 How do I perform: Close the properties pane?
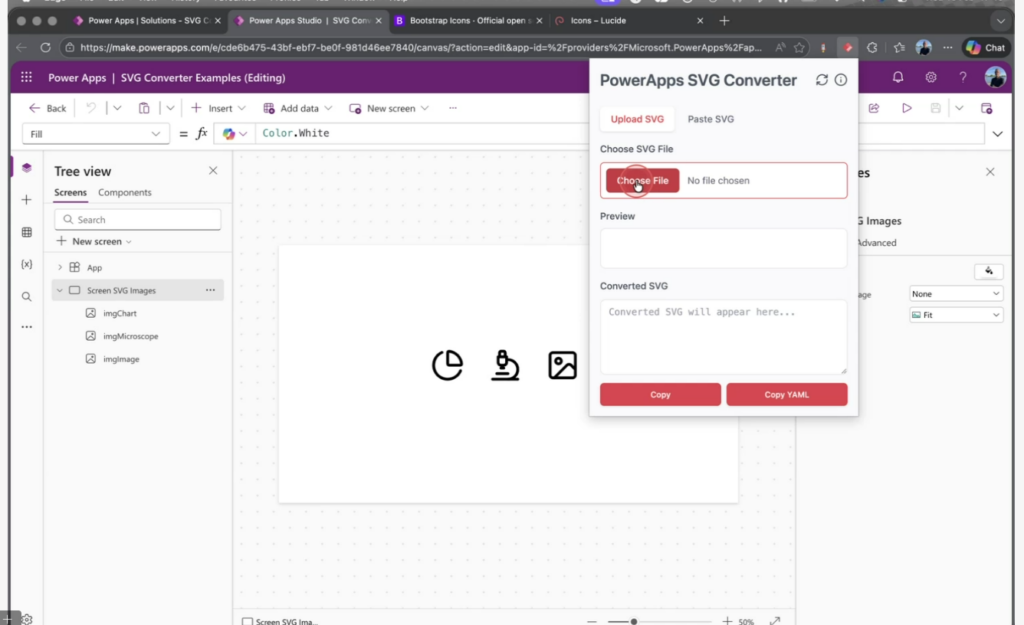tap(990, 172)
